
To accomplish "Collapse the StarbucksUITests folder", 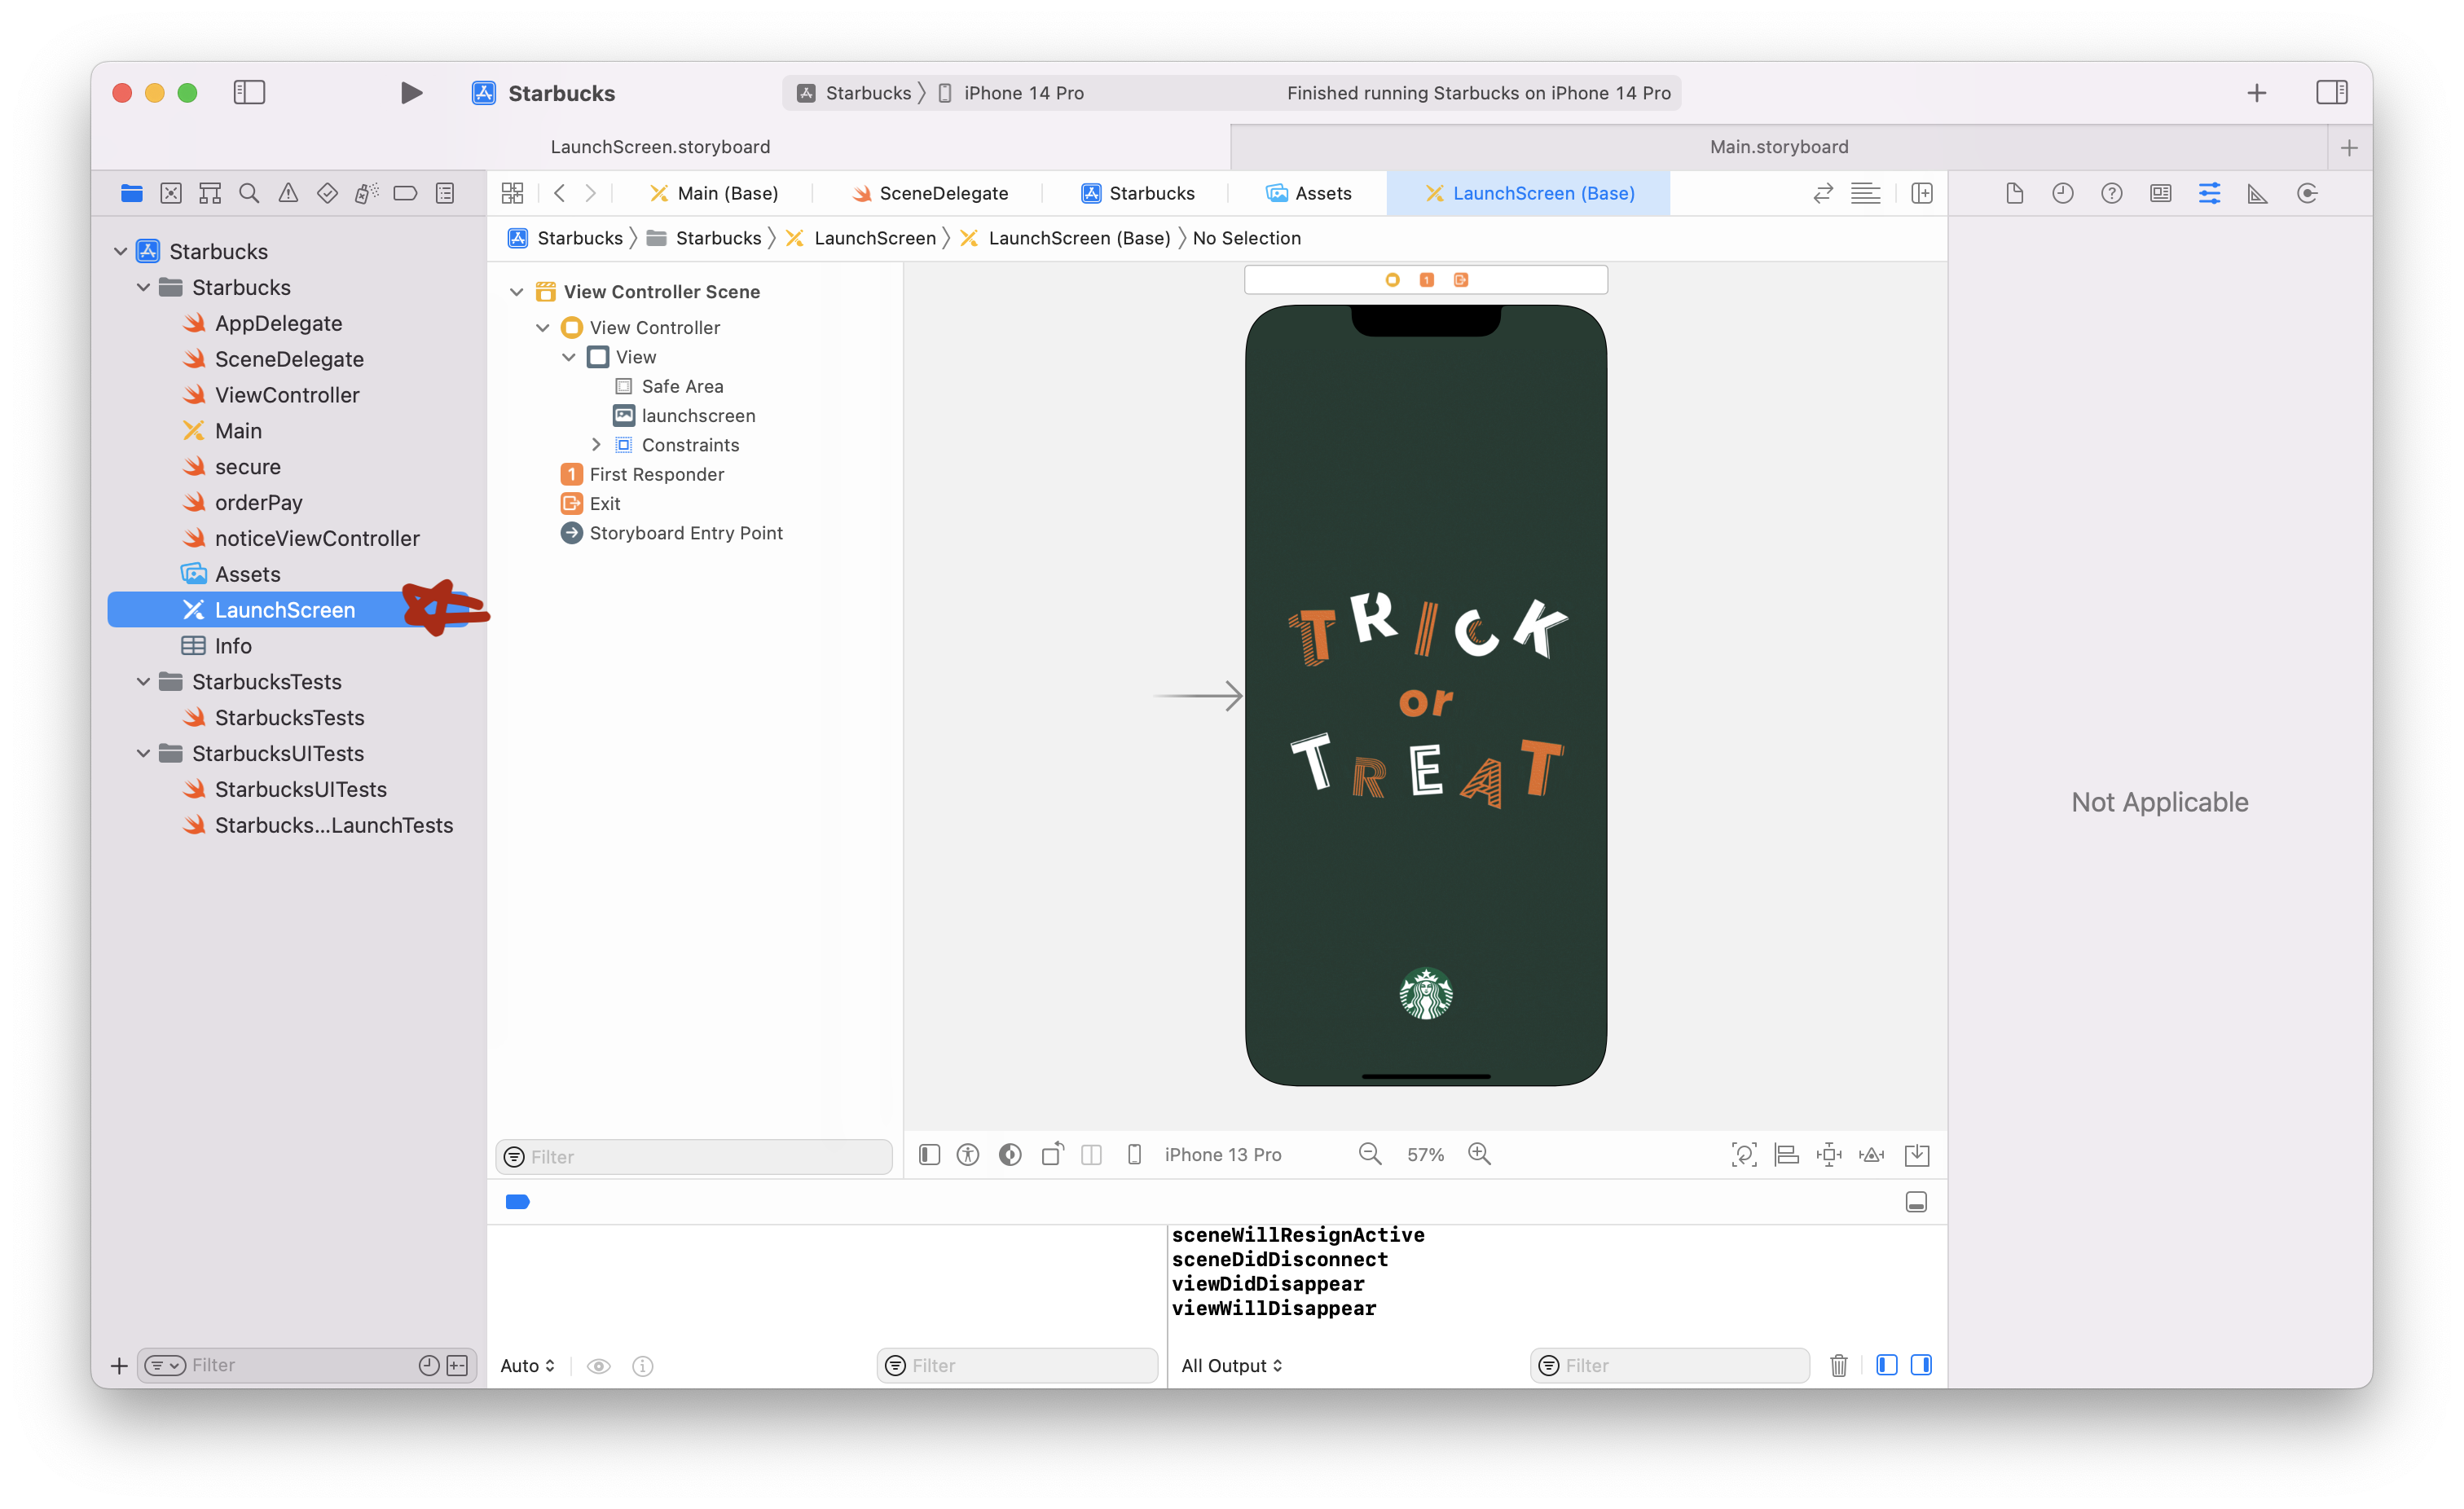I will (x=144, y=753).
